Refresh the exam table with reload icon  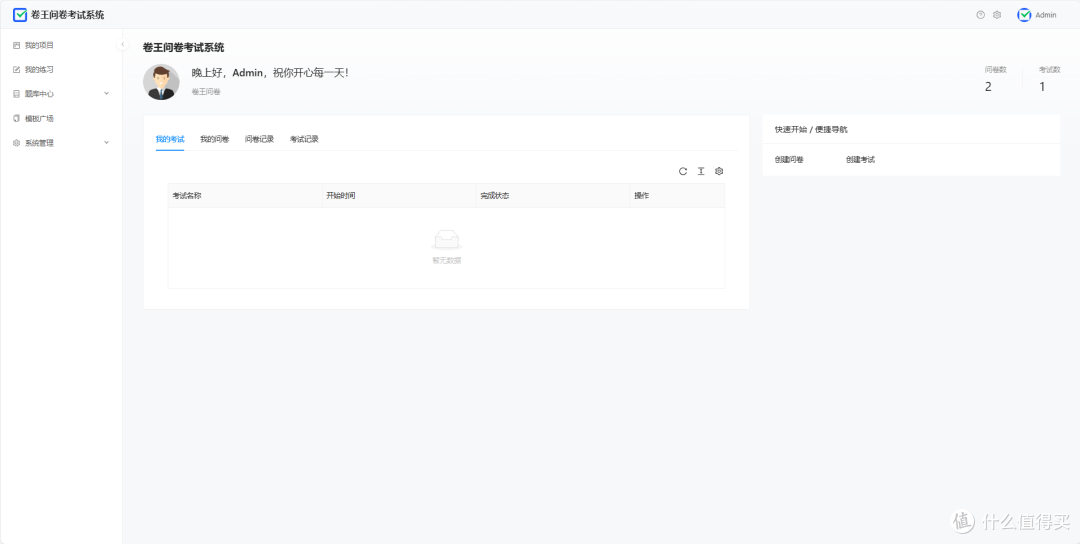tap(683, 171)
